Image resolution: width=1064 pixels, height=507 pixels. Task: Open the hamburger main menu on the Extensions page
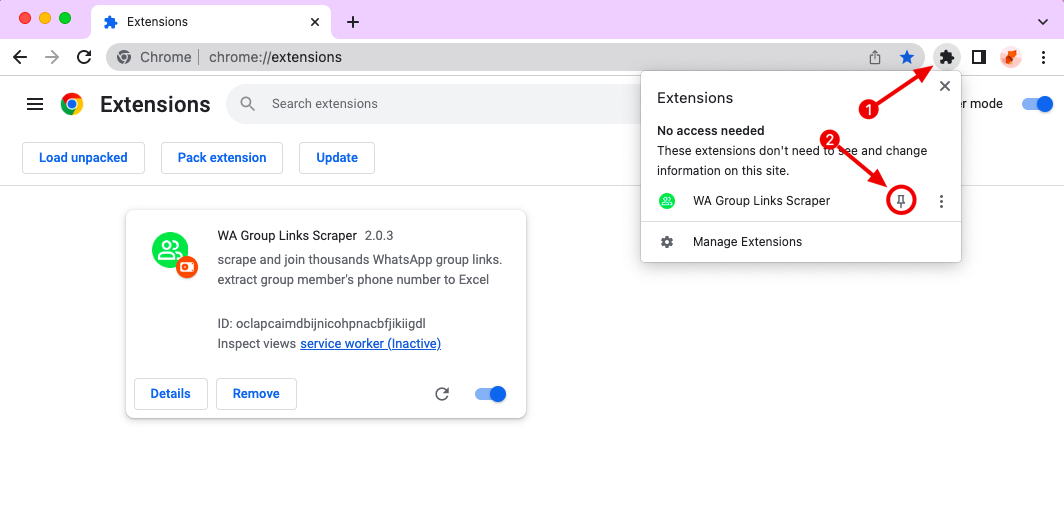click(x=35, y=104)
